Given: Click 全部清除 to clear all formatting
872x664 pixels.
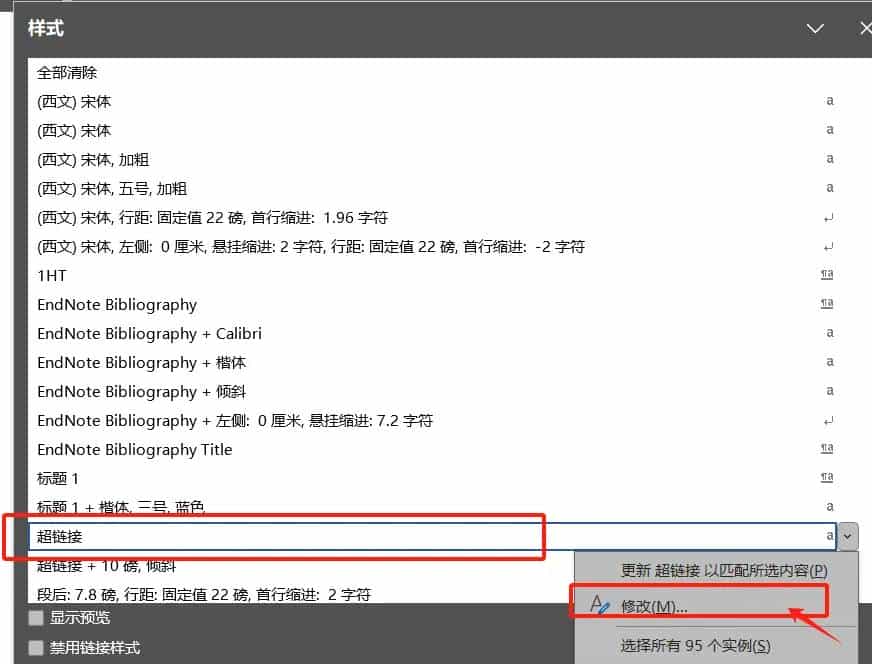Looking at the screenshot, I should [60, 72].
